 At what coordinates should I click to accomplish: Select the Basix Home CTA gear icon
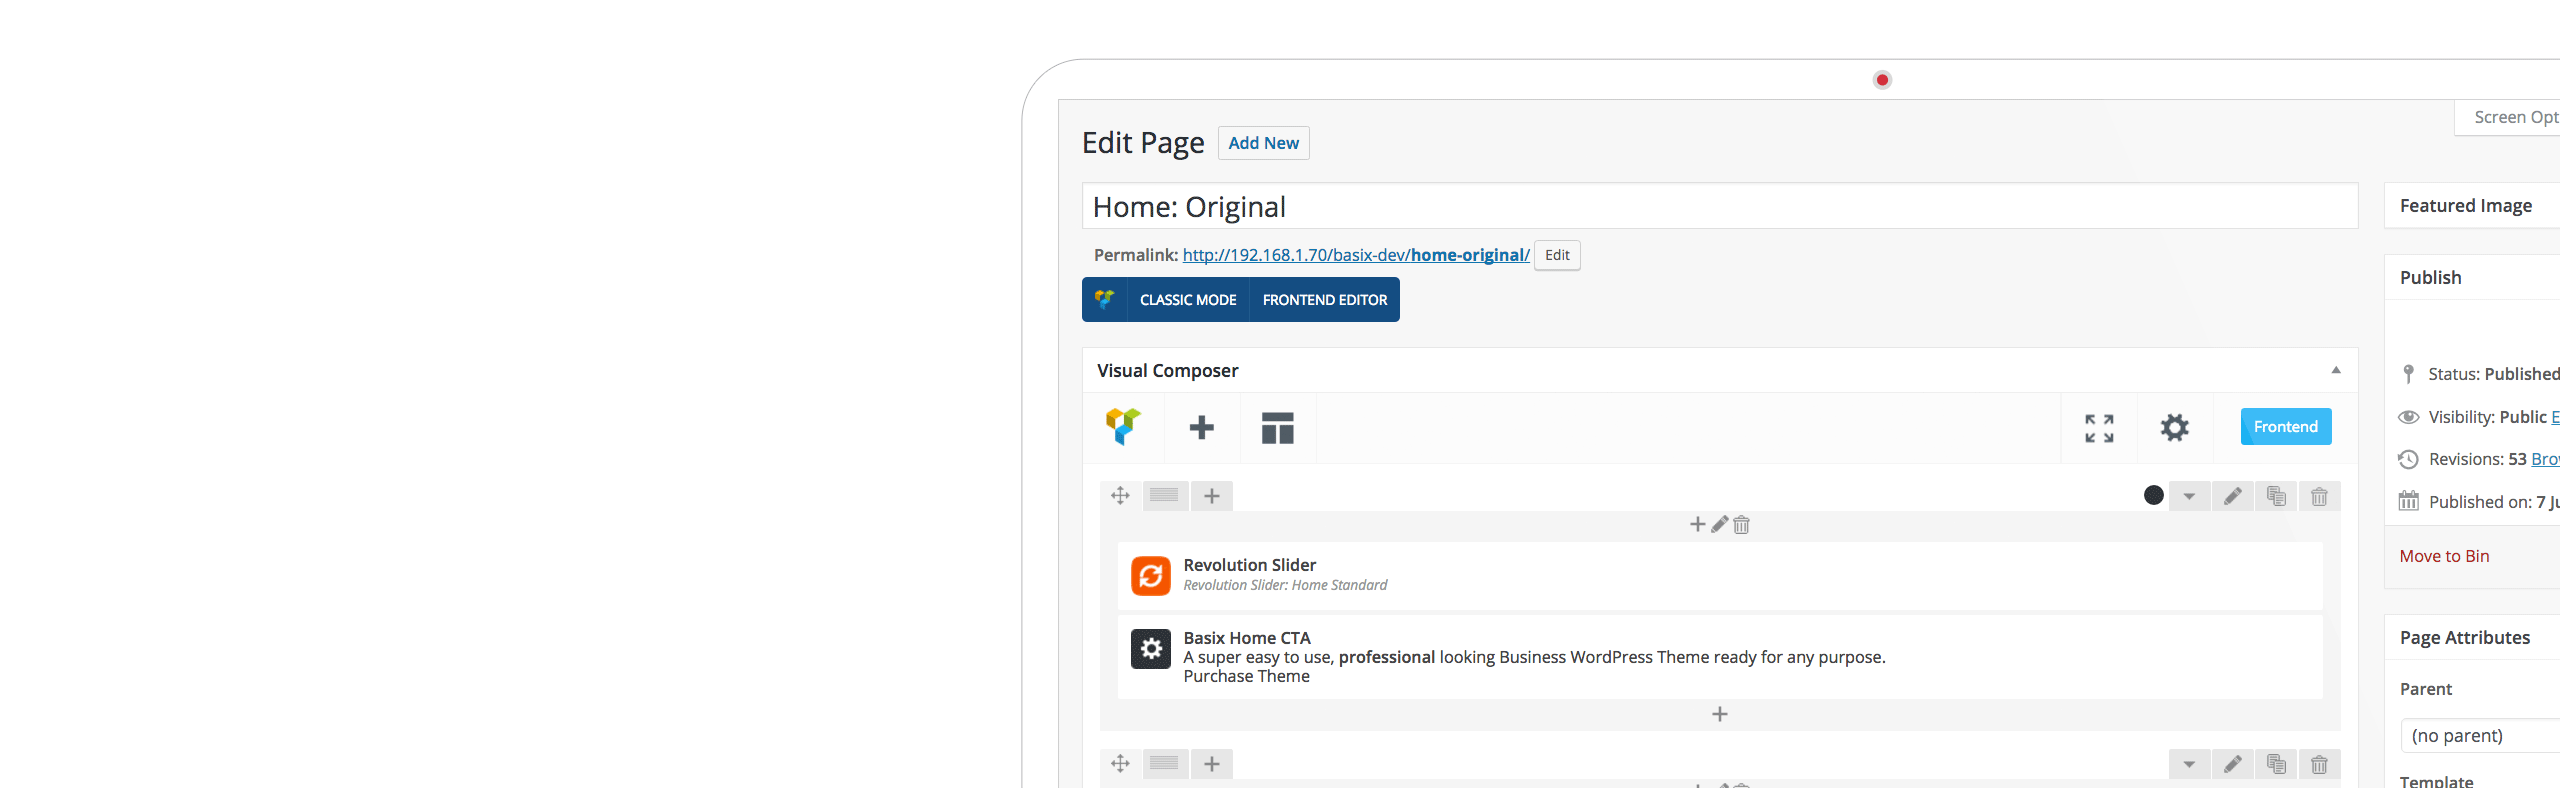click(x=1150, y=648)
